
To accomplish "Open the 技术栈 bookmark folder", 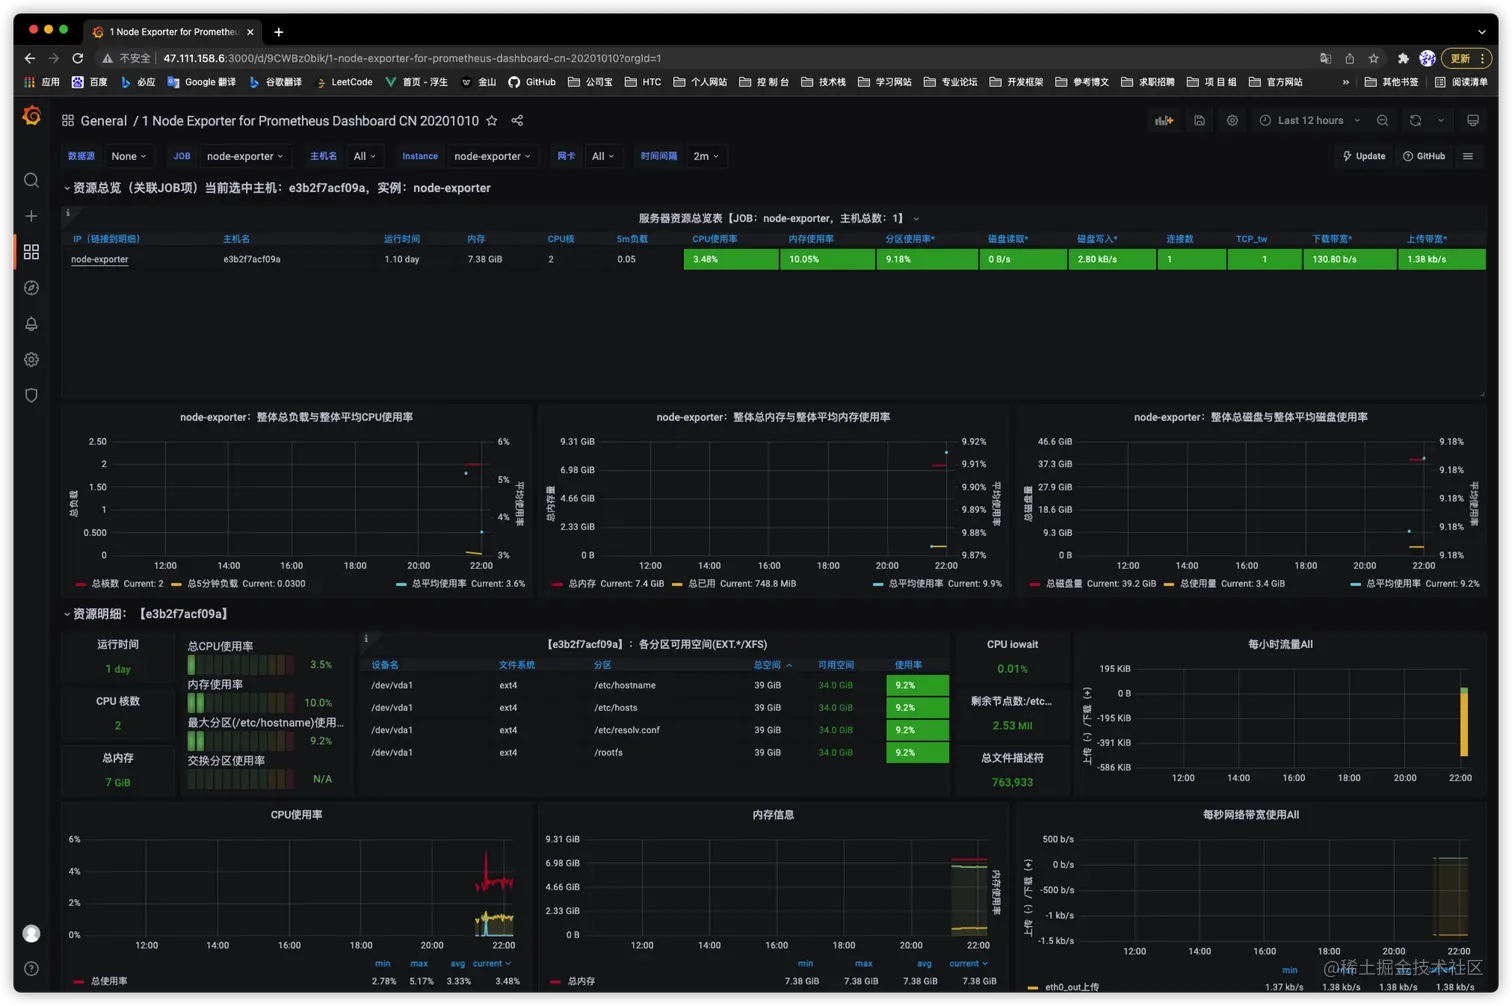I will point(823,82).
